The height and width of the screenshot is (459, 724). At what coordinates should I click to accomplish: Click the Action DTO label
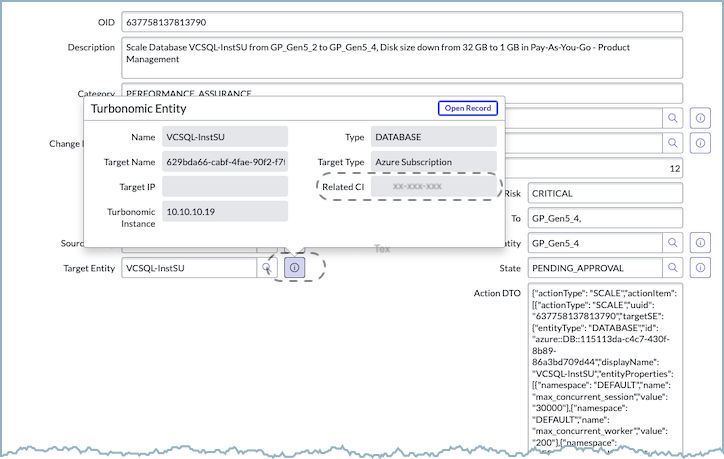point(497,293)
